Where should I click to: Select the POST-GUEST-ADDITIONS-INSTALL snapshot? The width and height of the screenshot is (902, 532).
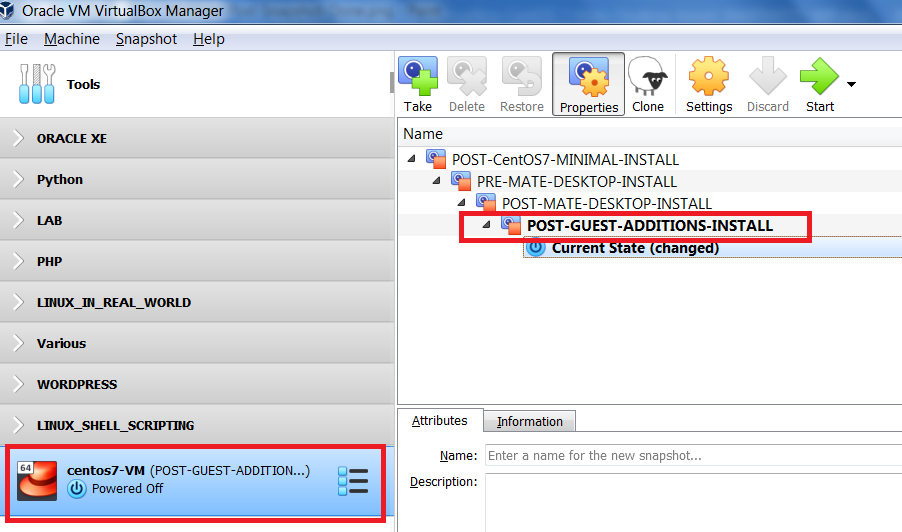tap(649, 226)
